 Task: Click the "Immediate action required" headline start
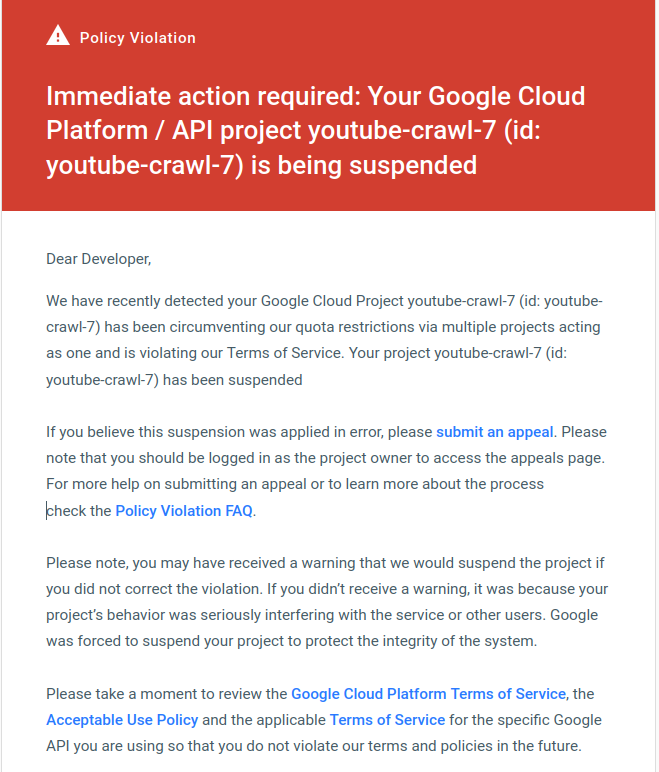tap(203, 96)
